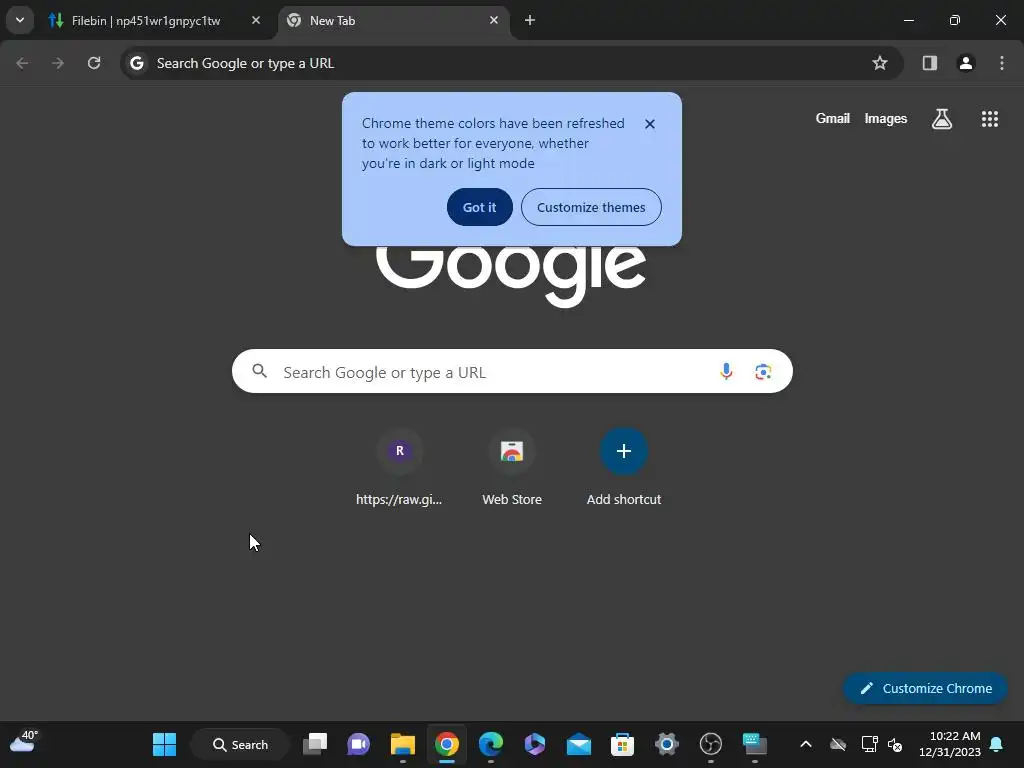Click the Customize Chrome button
The height and width of the screenshot is (768, 1024).
click(925, 688)
